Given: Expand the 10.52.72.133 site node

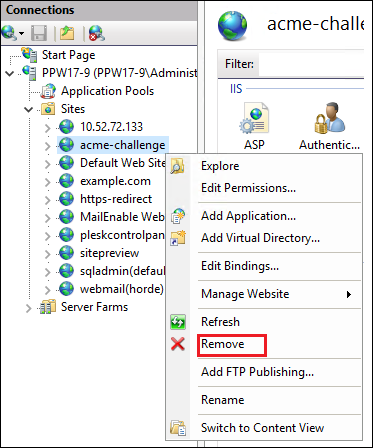Looking at the screenshot, I should [x=48, y=127].
